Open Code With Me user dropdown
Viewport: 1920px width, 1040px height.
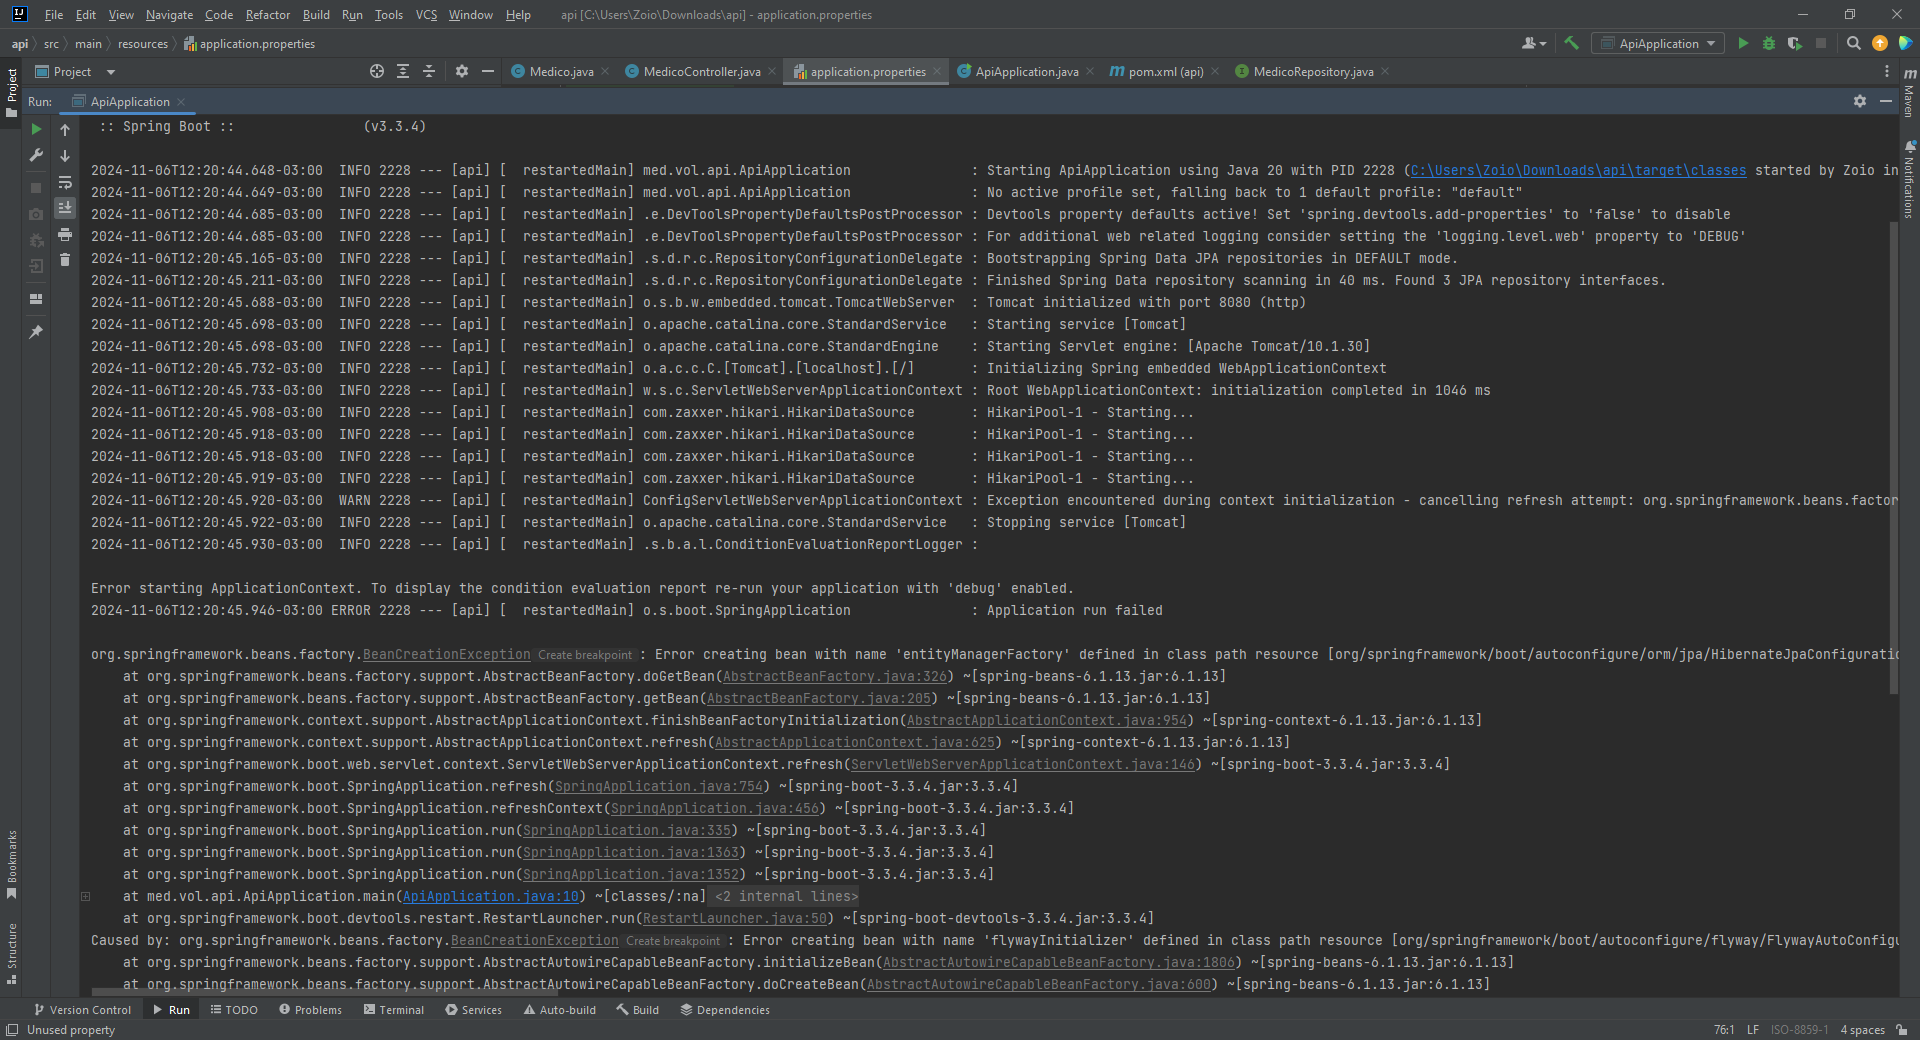tap(1533, 43)
